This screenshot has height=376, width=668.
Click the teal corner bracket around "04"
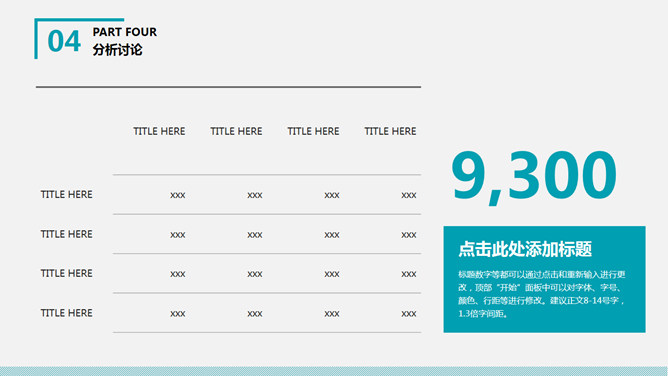[36, 38]
